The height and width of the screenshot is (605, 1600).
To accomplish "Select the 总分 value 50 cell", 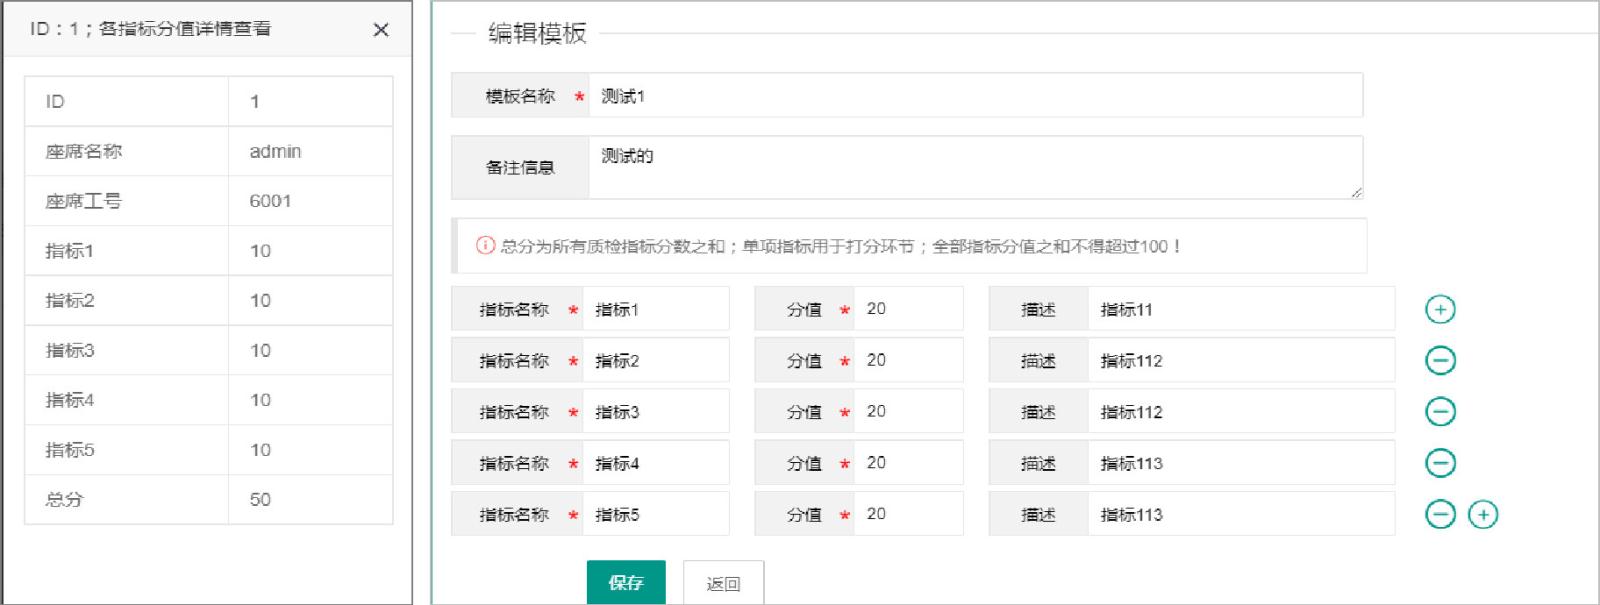I will 310,499.
